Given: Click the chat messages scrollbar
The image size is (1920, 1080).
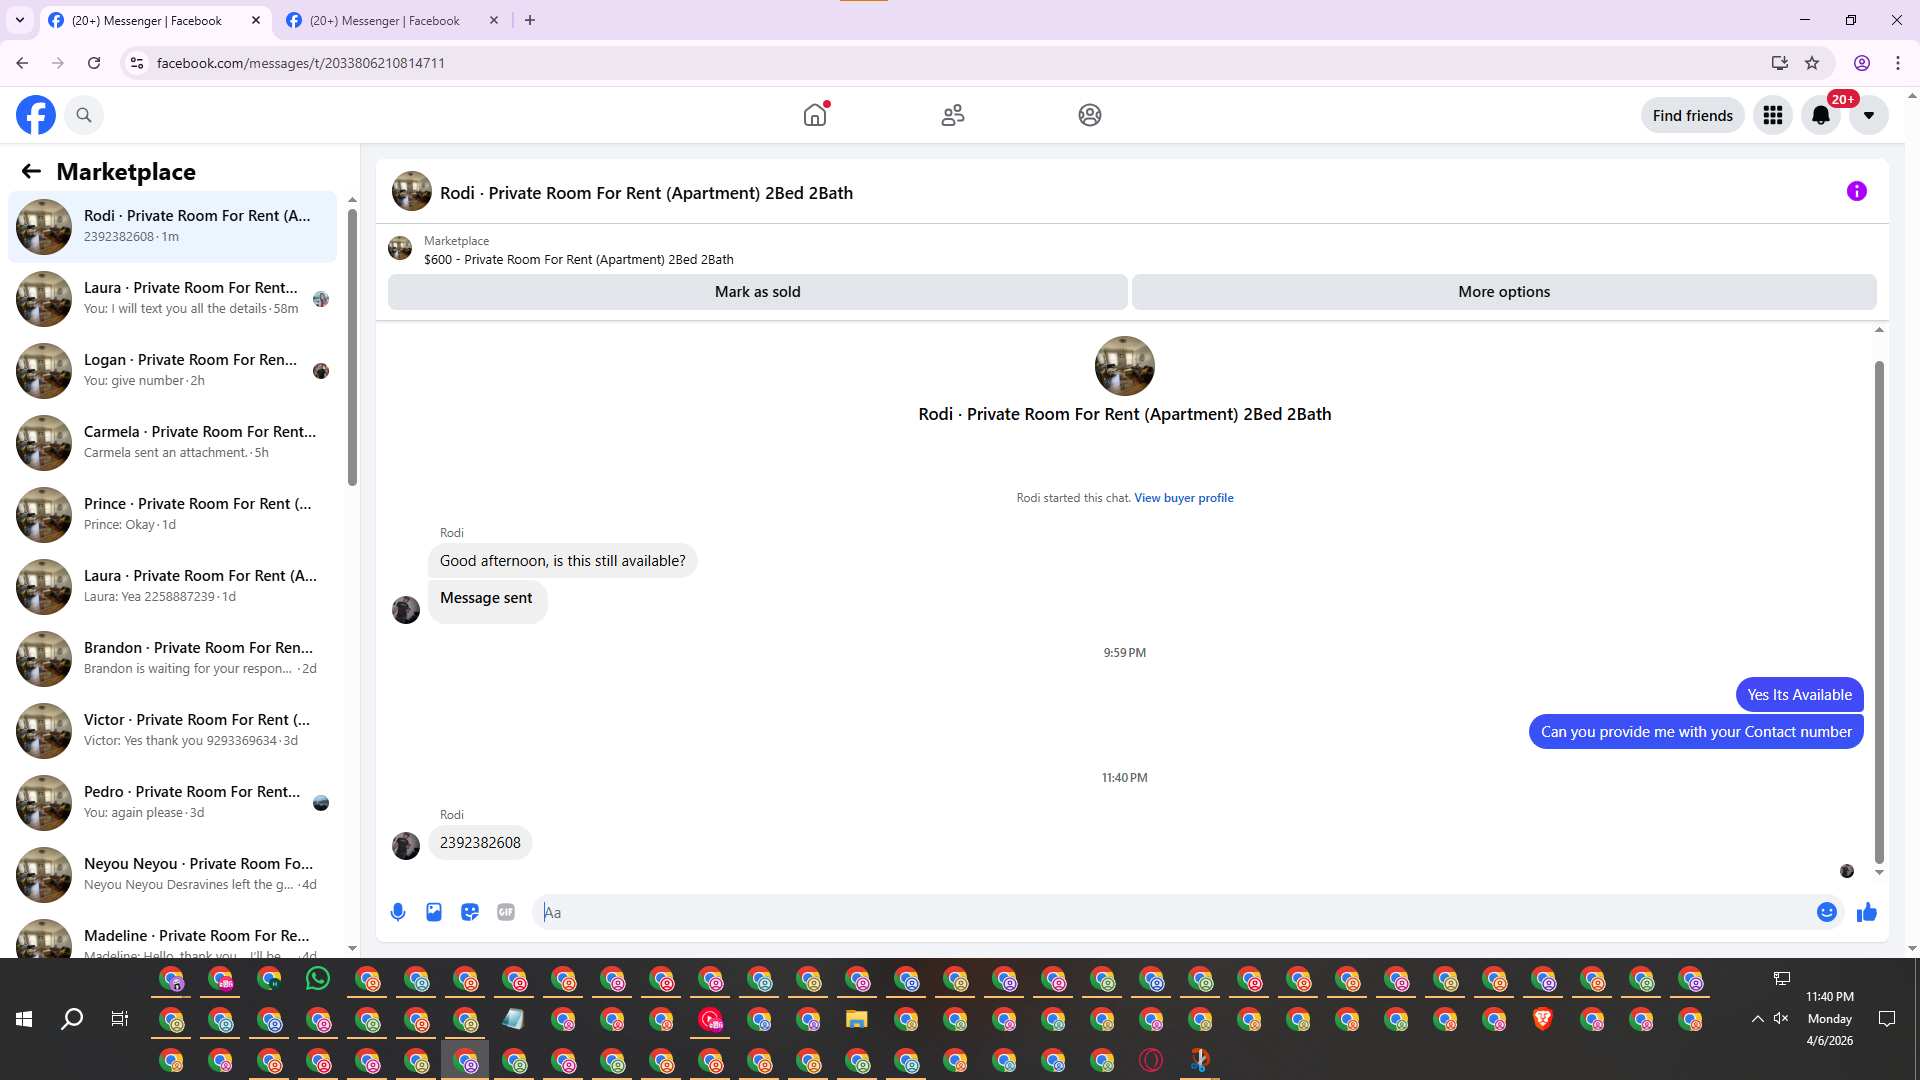Looking at the screenshot, I should click(x=1879, y=612).
